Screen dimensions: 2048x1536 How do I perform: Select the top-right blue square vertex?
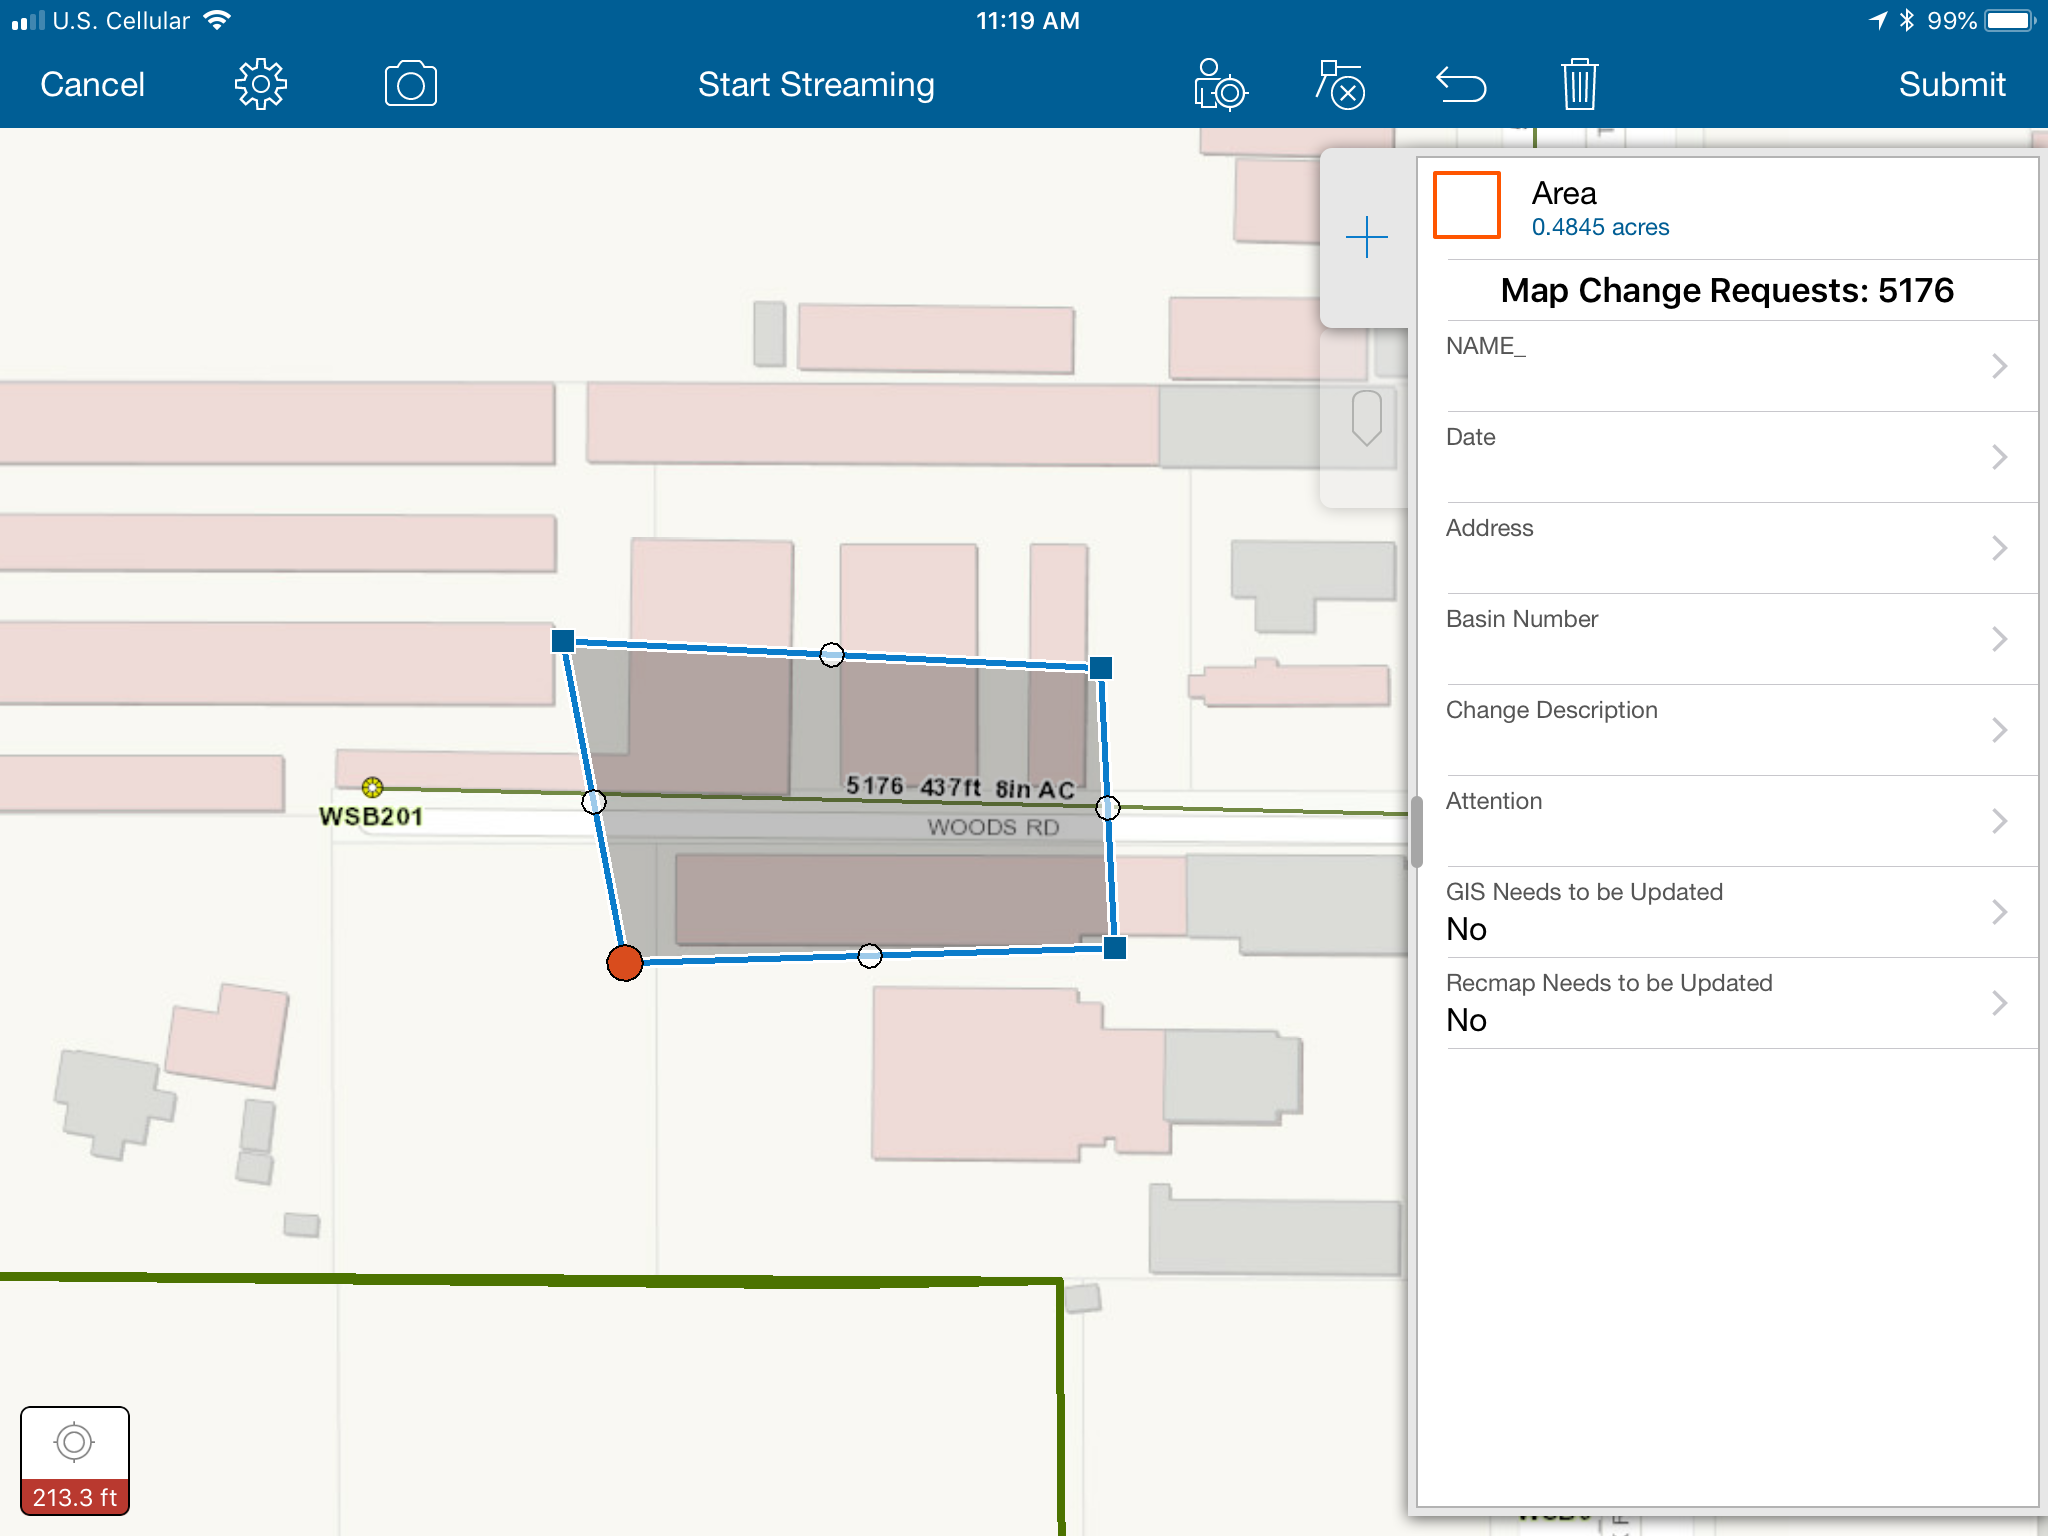(1101, 668)
